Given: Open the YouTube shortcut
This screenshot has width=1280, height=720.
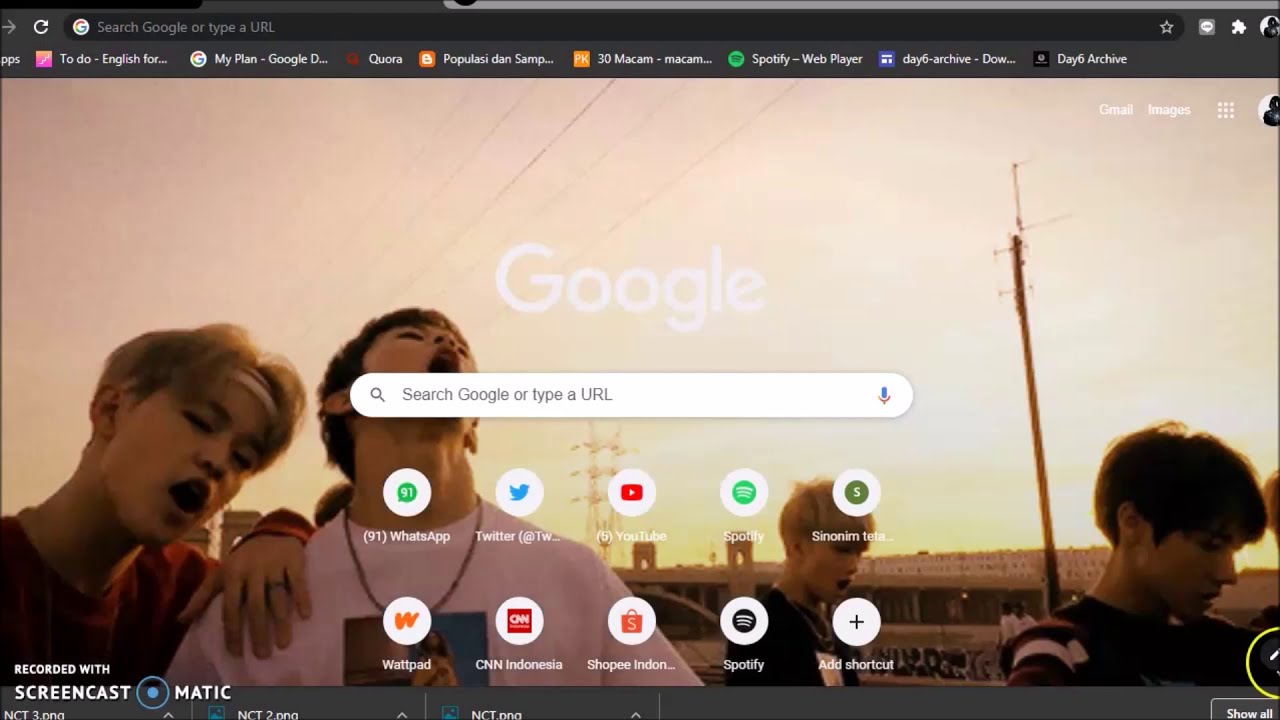Looking at the screenshot, I should point(631,506).
